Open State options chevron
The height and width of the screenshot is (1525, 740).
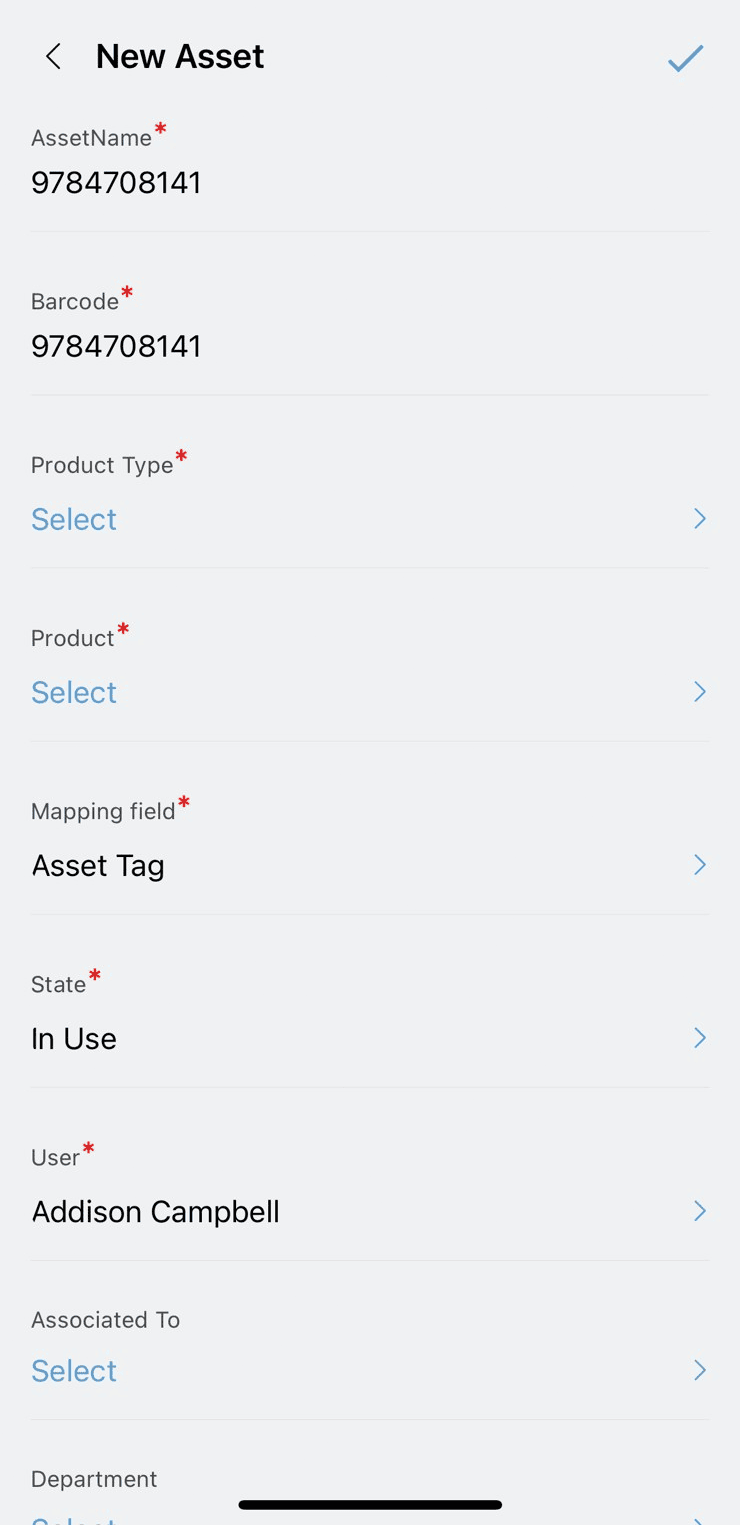(700, 1037)
